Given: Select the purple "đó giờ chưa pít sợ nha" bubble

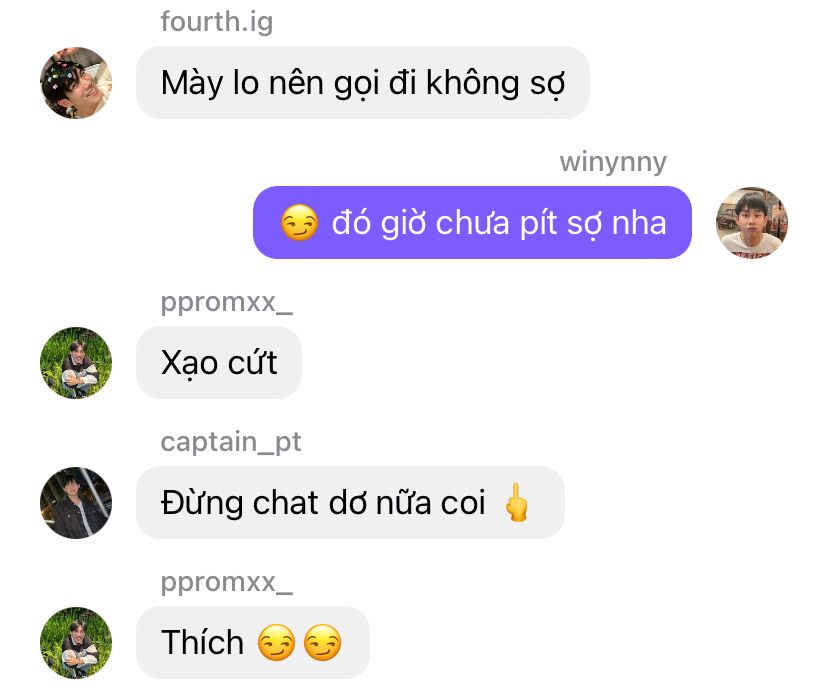Looking at the screenshot, I should pos(472,222).
